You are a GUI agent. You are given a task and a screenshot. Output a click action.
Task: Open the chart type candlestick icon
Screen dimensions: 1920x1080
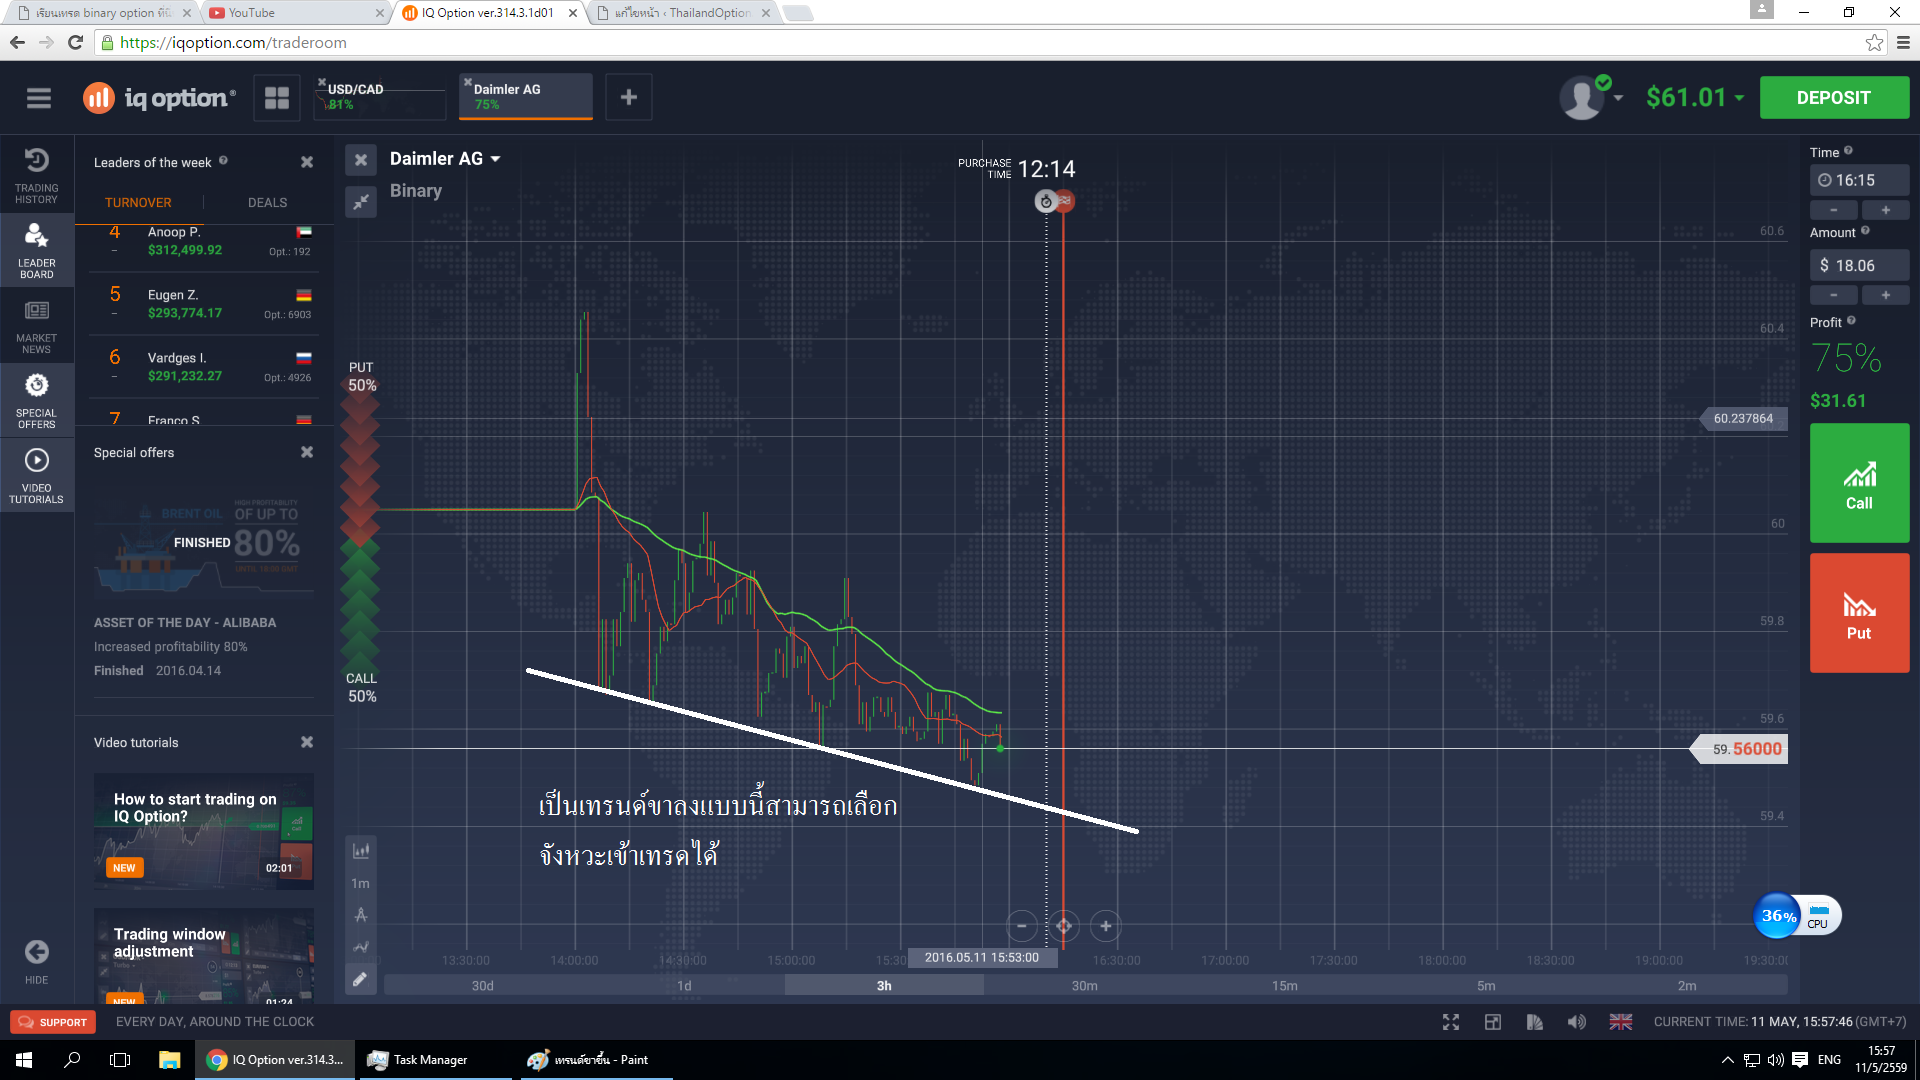click(x=360, y=851)
